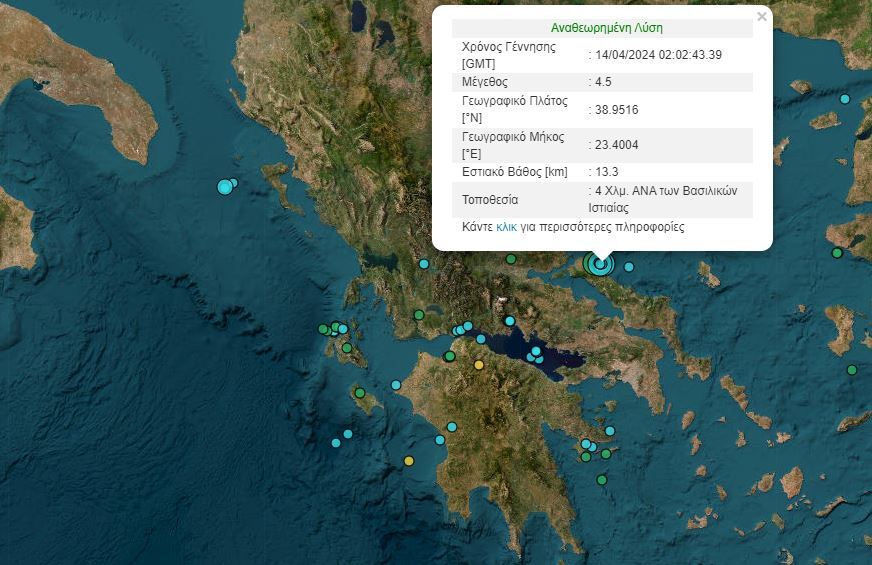The width and height of the screenshot is (872, 565).
Task: Click the yellow marker in sea southwest of Peloponnese
Action: coord(408,461)
